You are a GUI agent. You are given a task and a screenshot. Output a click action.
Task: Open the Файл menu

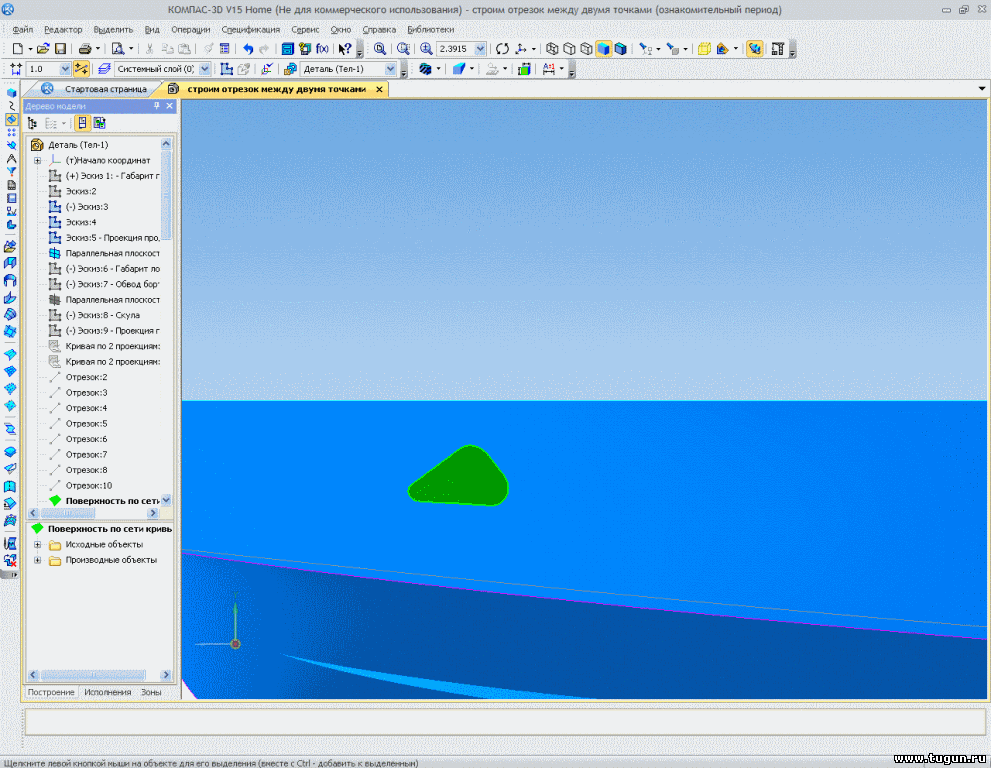23,29
